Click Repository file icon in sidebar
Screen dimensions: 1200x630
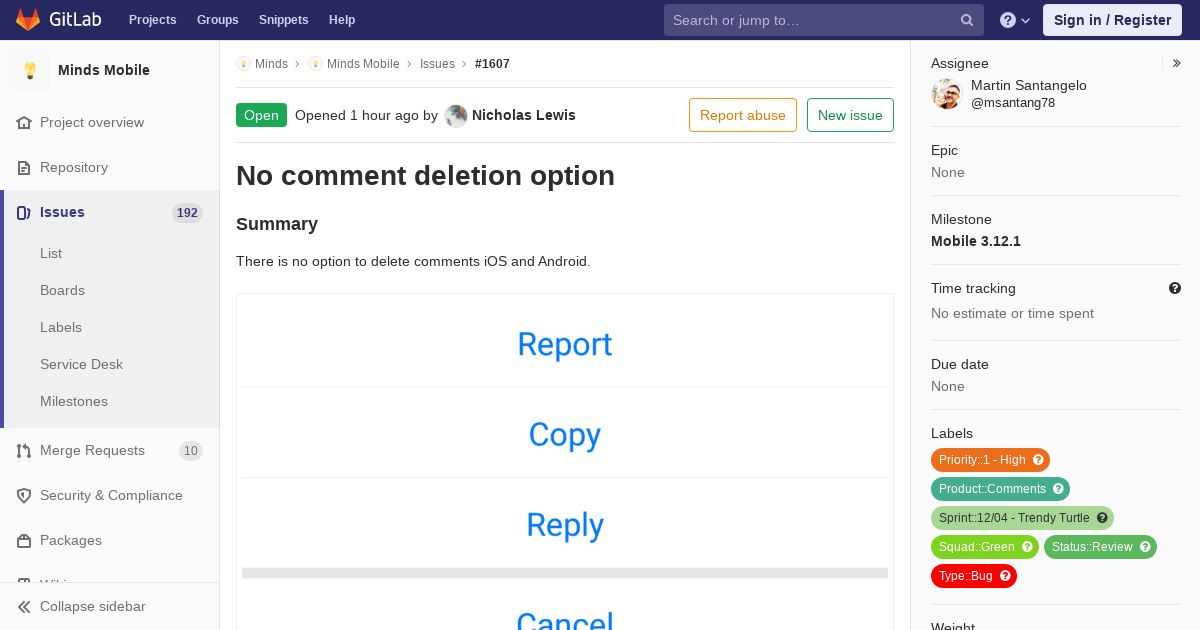pos(24,168)
